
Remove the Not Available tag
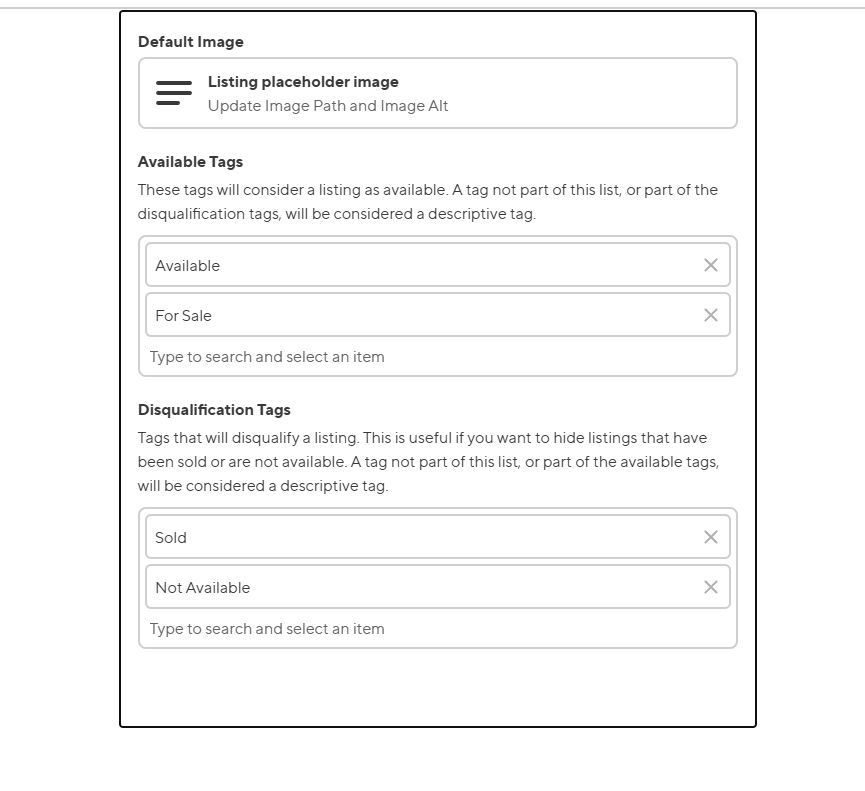[x=711, y=587]
